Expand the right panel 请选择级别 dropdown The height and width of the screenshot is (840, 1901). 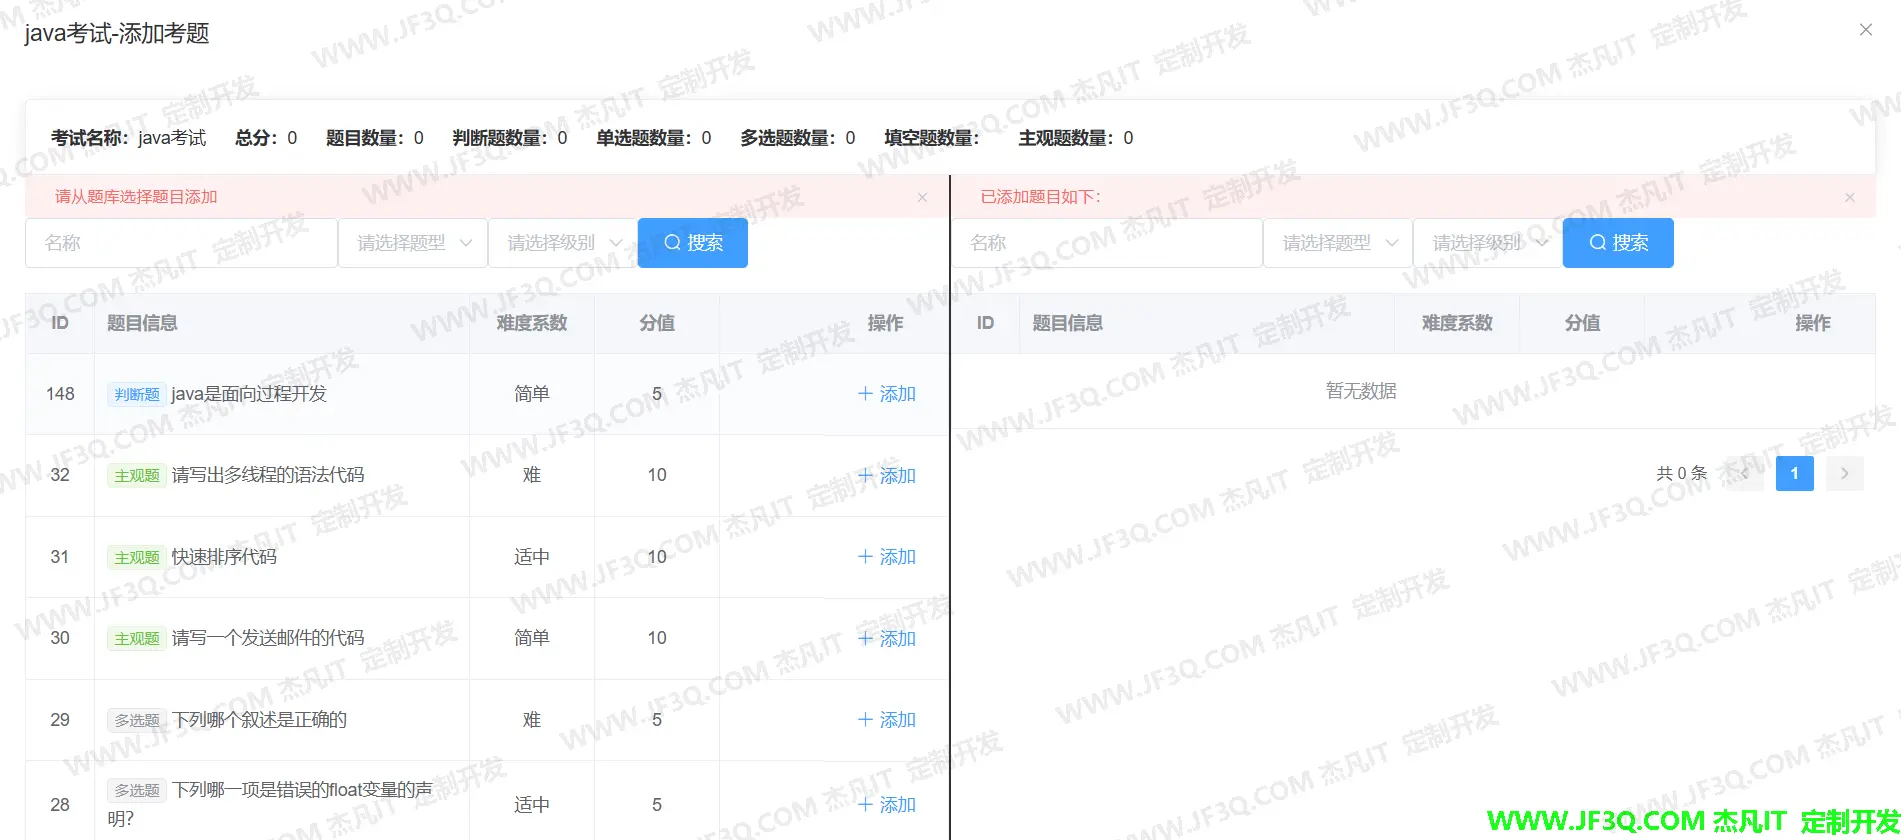pos(1488,243)
